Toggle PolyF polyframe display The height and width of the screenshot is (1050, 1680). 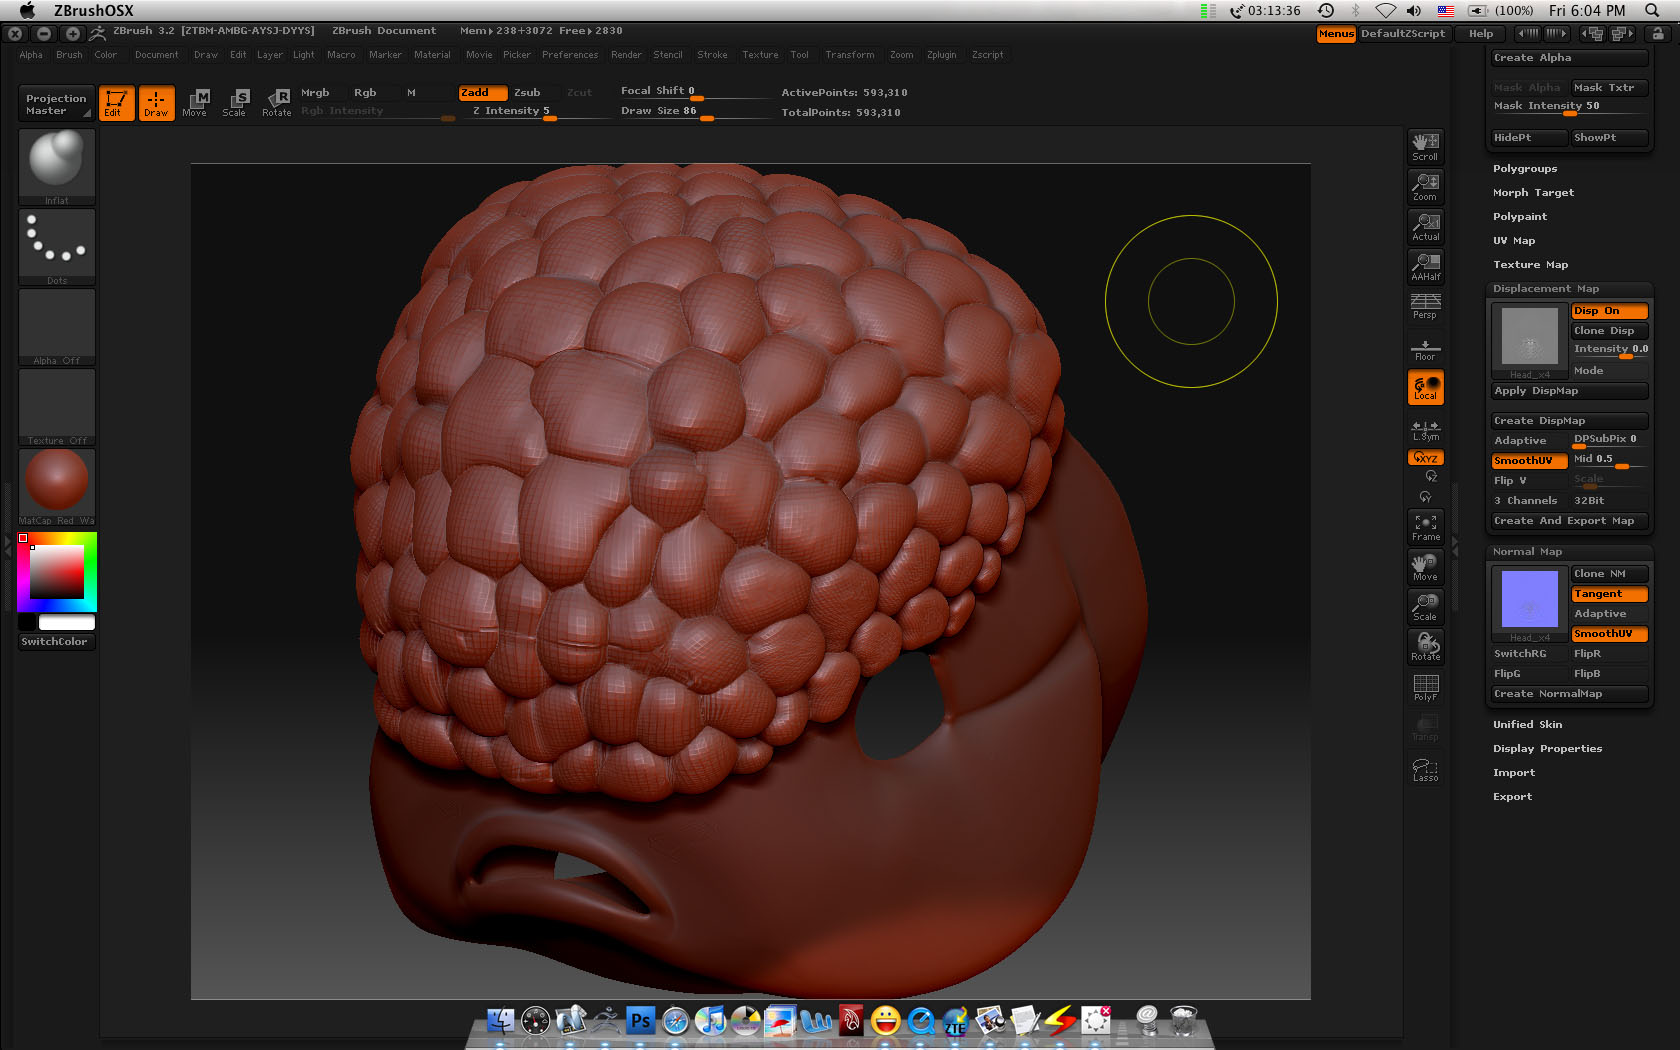(x=1425, y=687)
